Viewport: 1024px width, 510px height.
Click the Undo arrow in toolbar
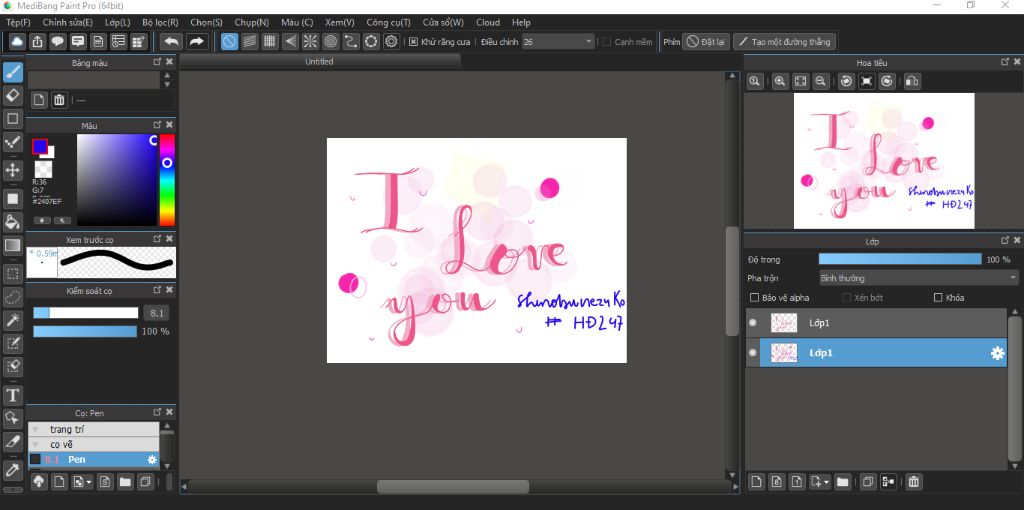(x=171, y=41)
